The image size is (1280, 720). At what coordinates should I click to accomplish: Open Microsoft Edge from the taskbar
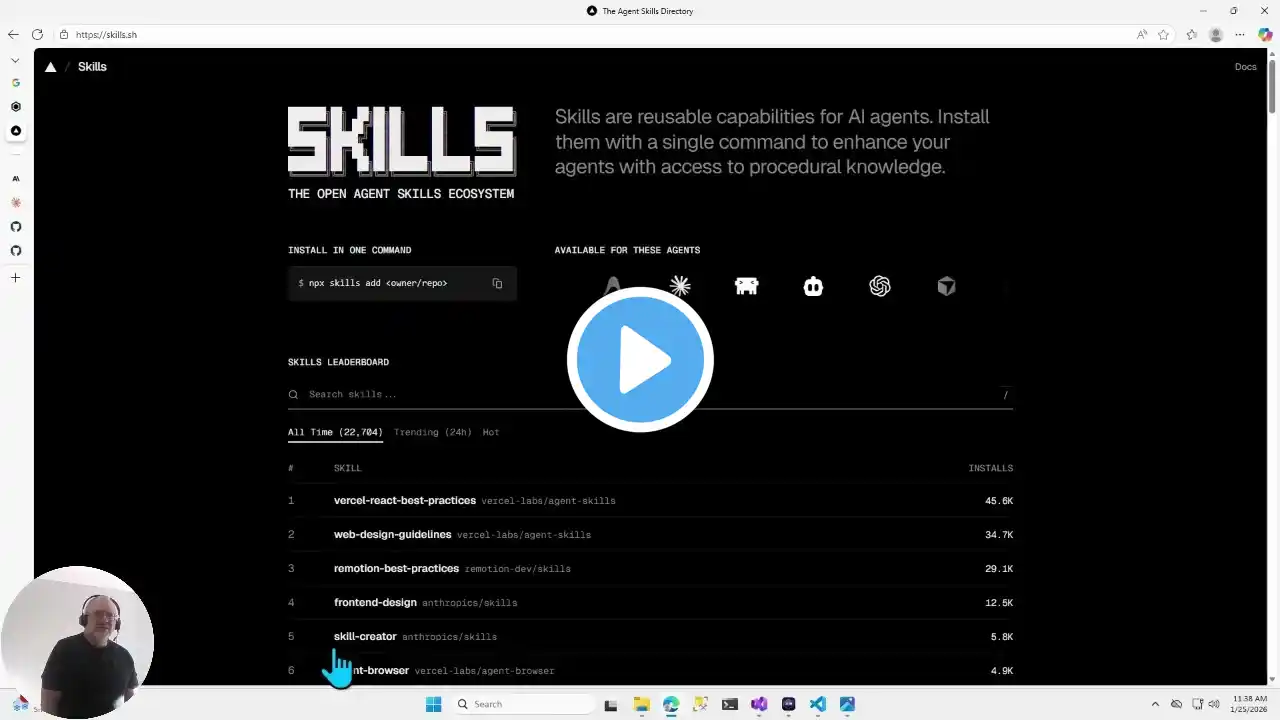[x=671, y=704]
